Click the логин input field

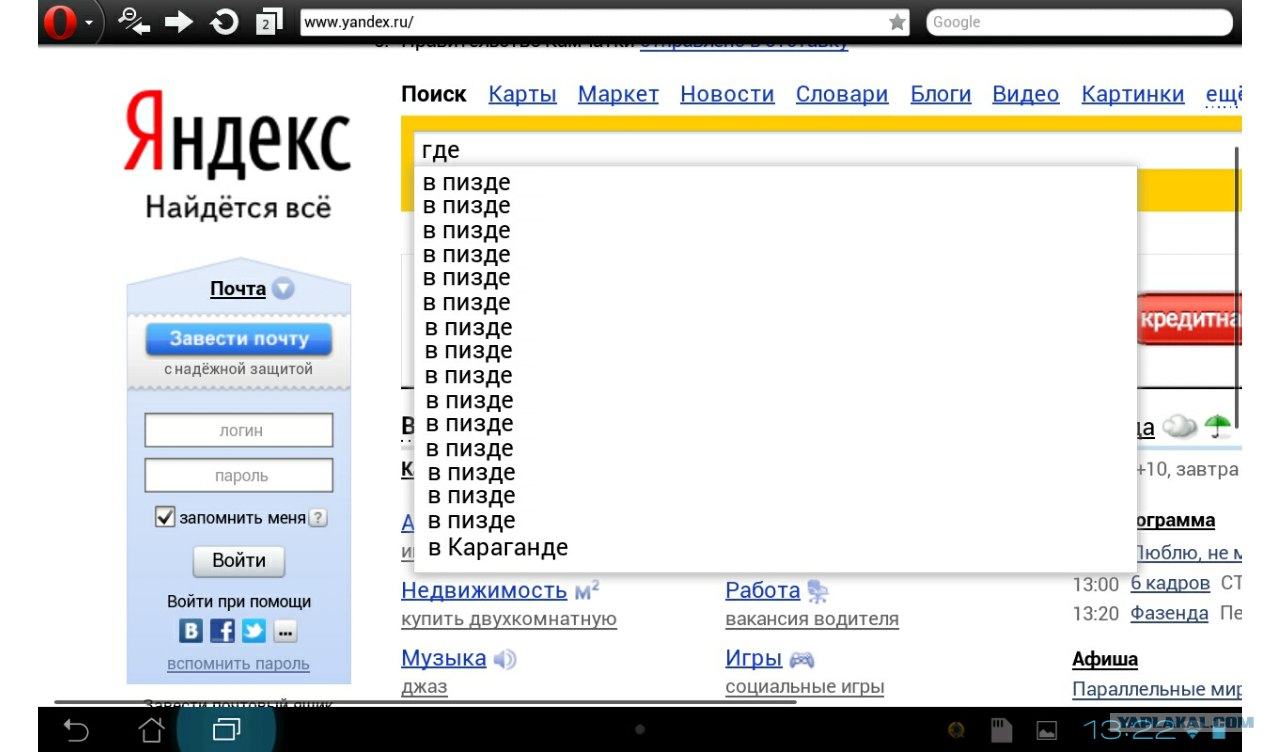tap(239, 431)
